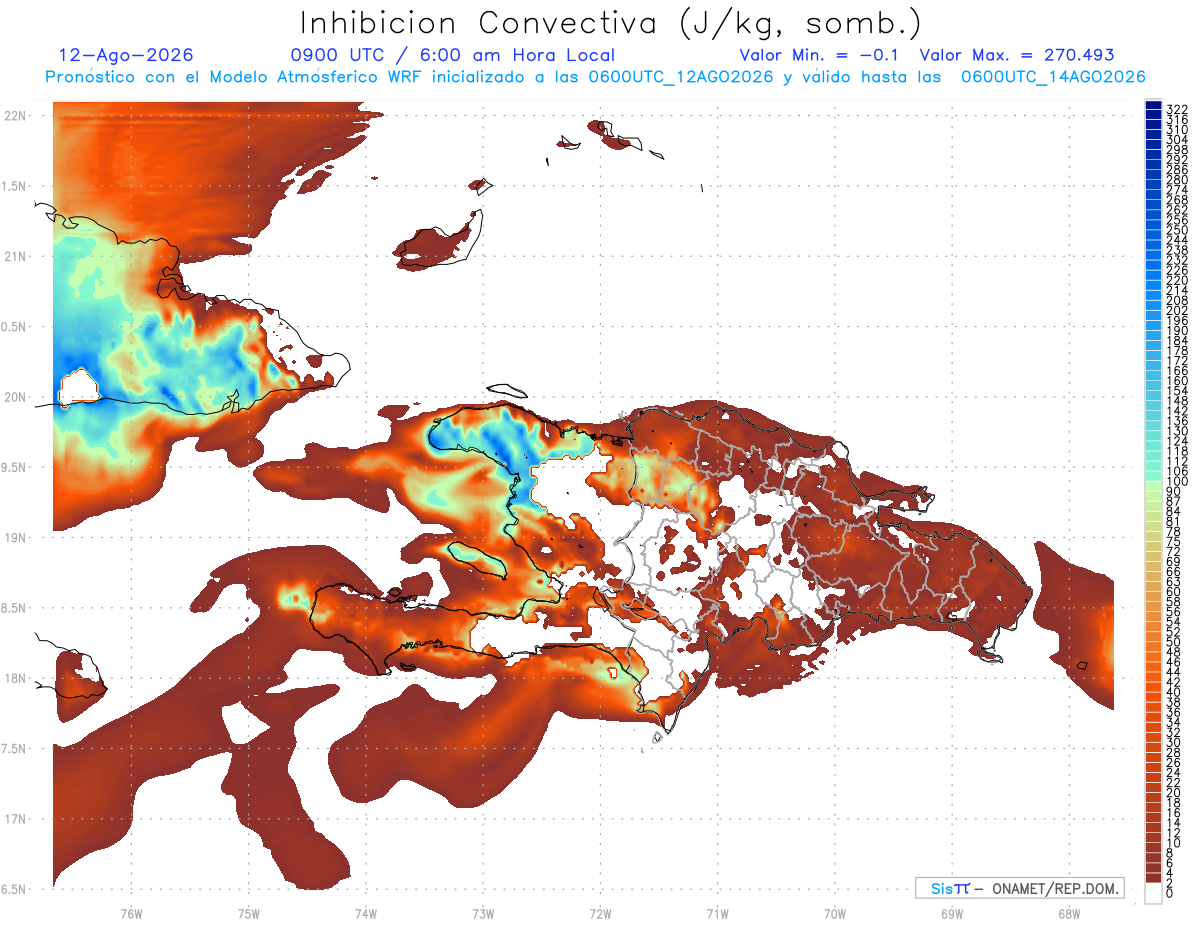1200x927 pixels.
Task: Click the time '0900 UTC / 6:00 am Hora Local'
Action: click(453, 55)
